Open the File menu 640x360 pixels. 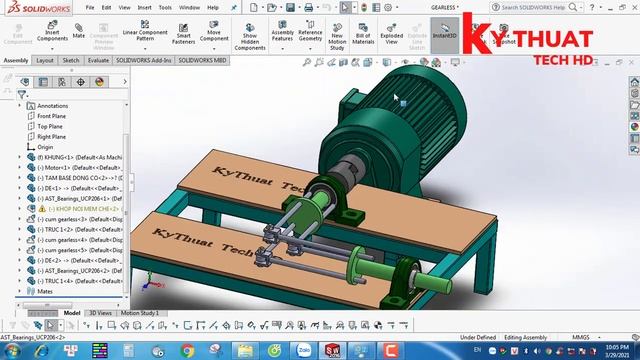click(x=90, y=7)
